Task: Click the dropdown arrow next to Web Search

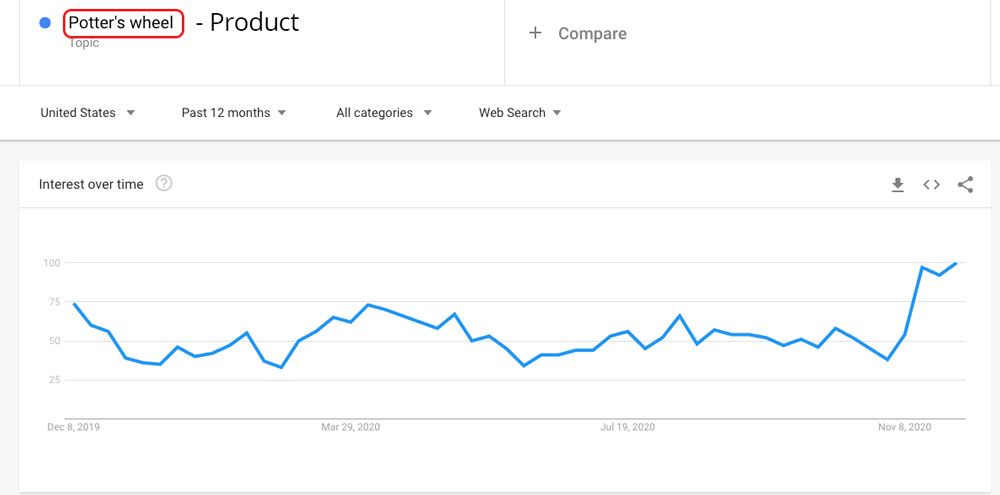Action: pos(557,113)
